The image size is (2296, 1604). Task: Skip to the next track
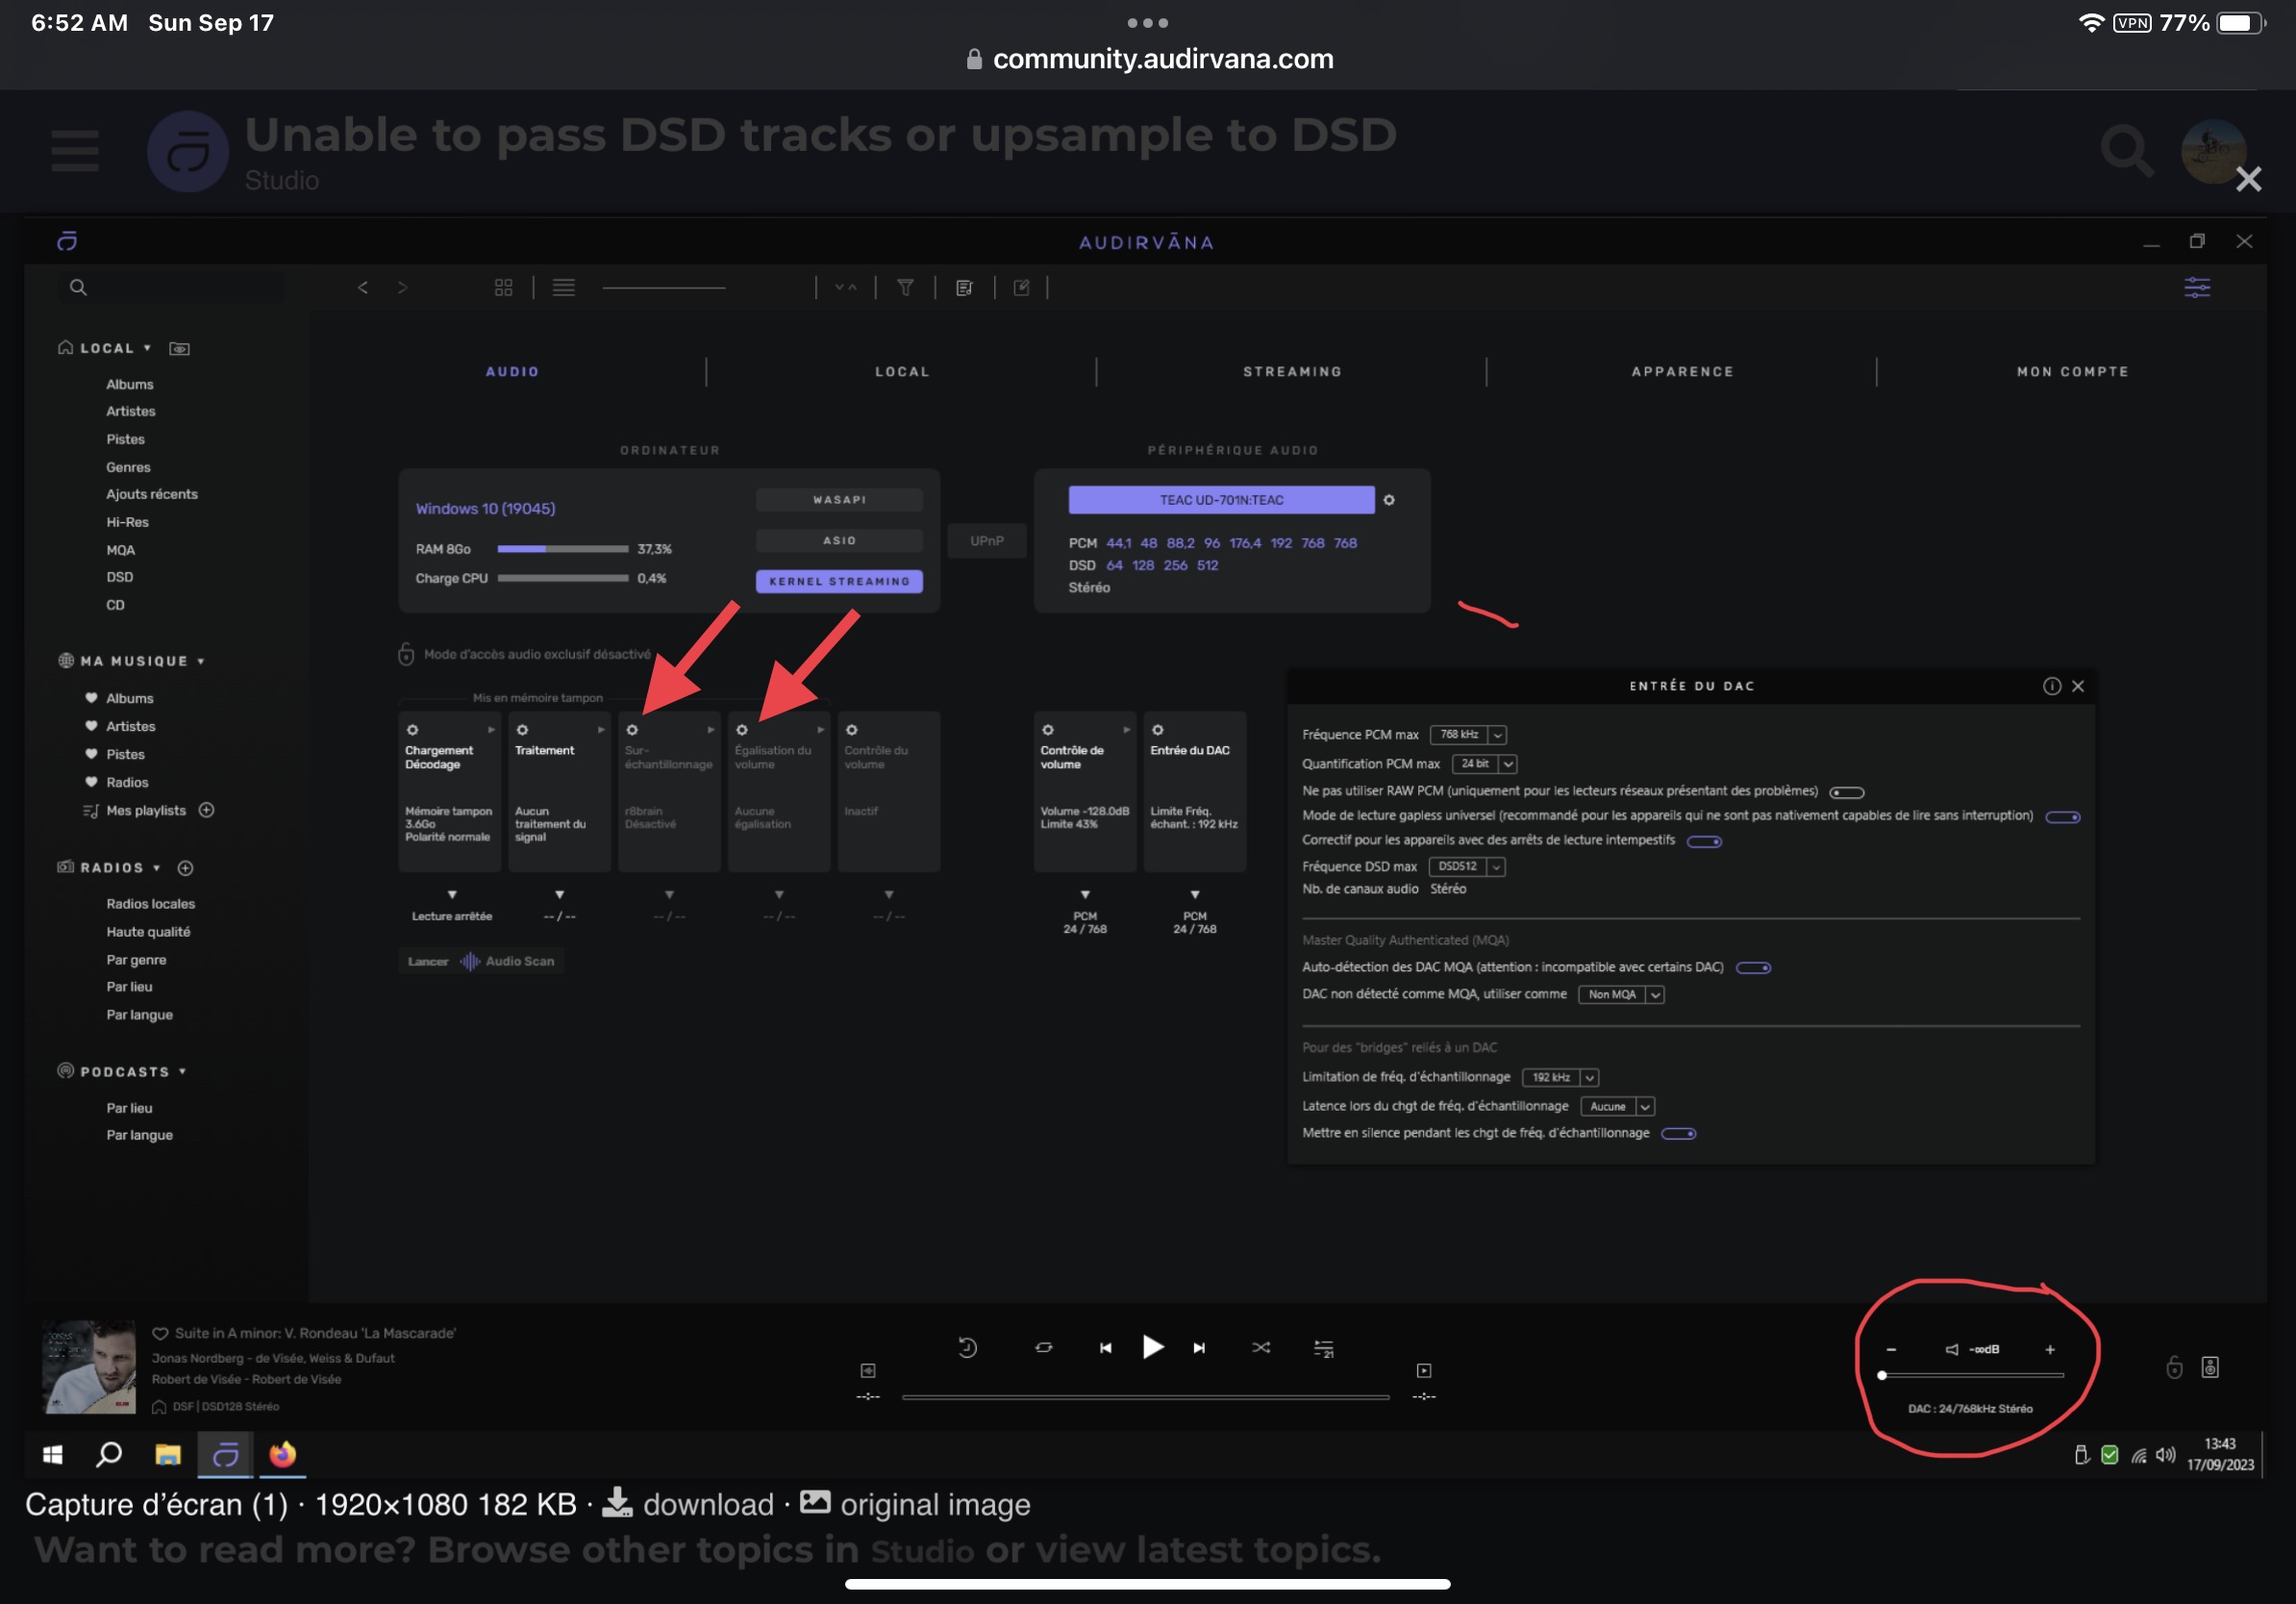point(1199,1348)
